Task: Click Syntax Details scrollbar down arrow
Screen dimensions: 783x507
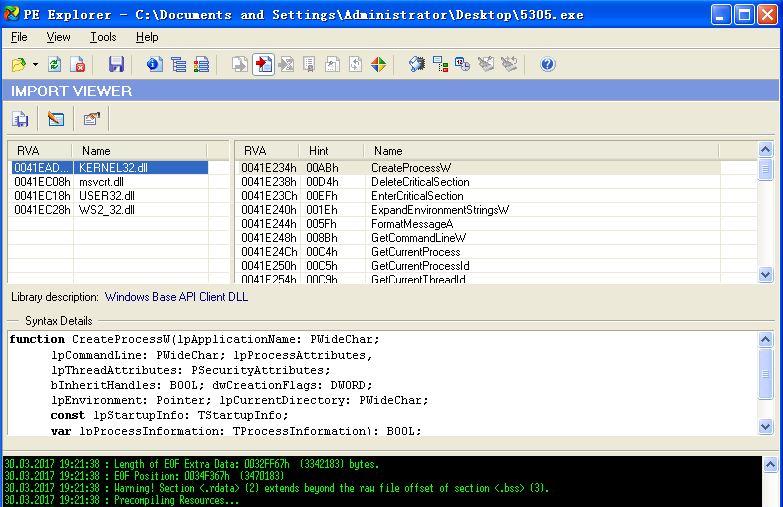Action: [766, 426]
